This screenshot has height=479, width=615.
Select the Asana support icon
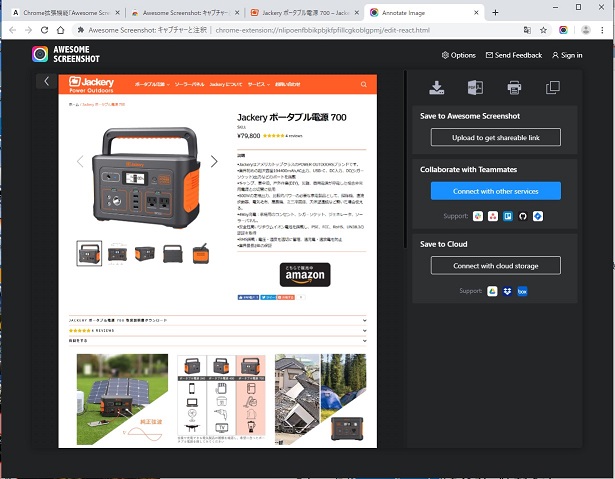(493, 216)
